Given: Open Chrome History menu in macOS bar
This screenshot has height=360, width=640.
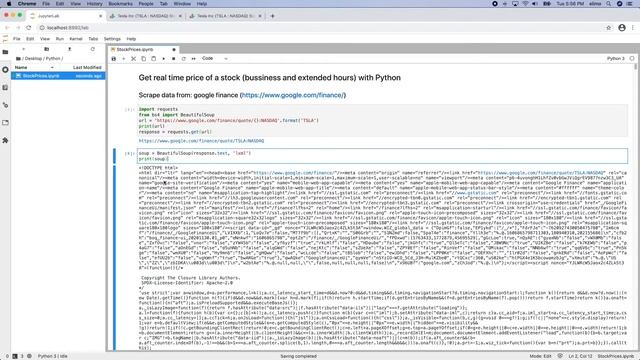Looking at the screenshot, I should (x=94, y=4).
